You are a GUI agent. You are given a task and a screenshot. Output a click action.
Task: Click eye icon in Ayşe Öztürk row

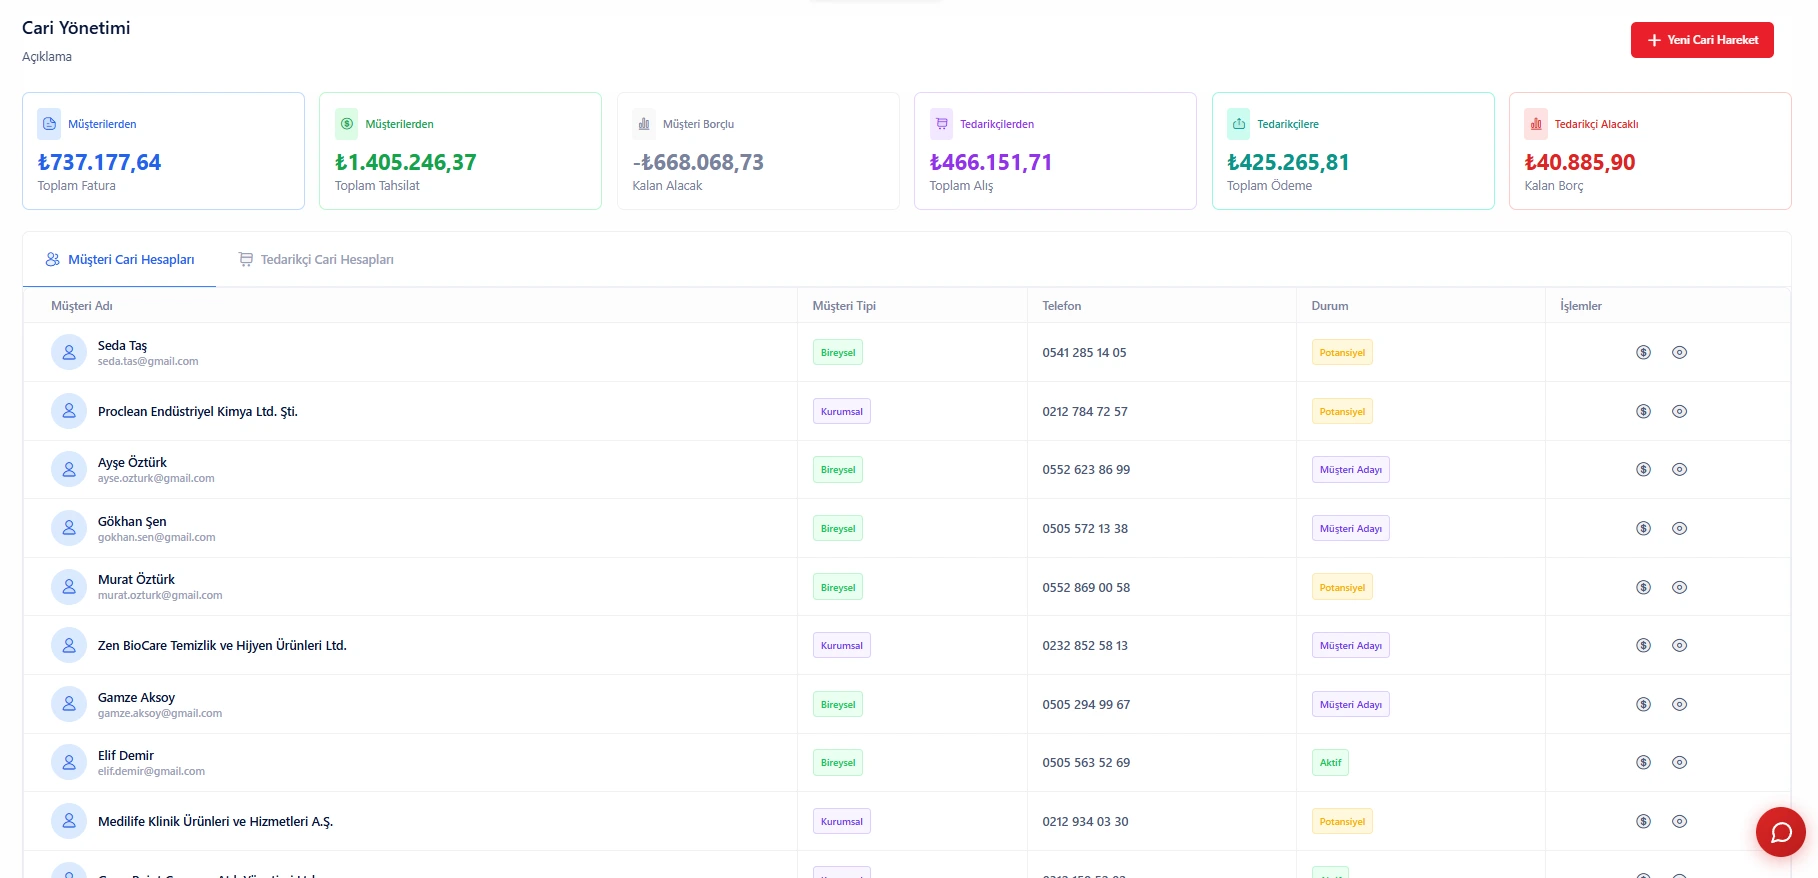(1679, 470)
